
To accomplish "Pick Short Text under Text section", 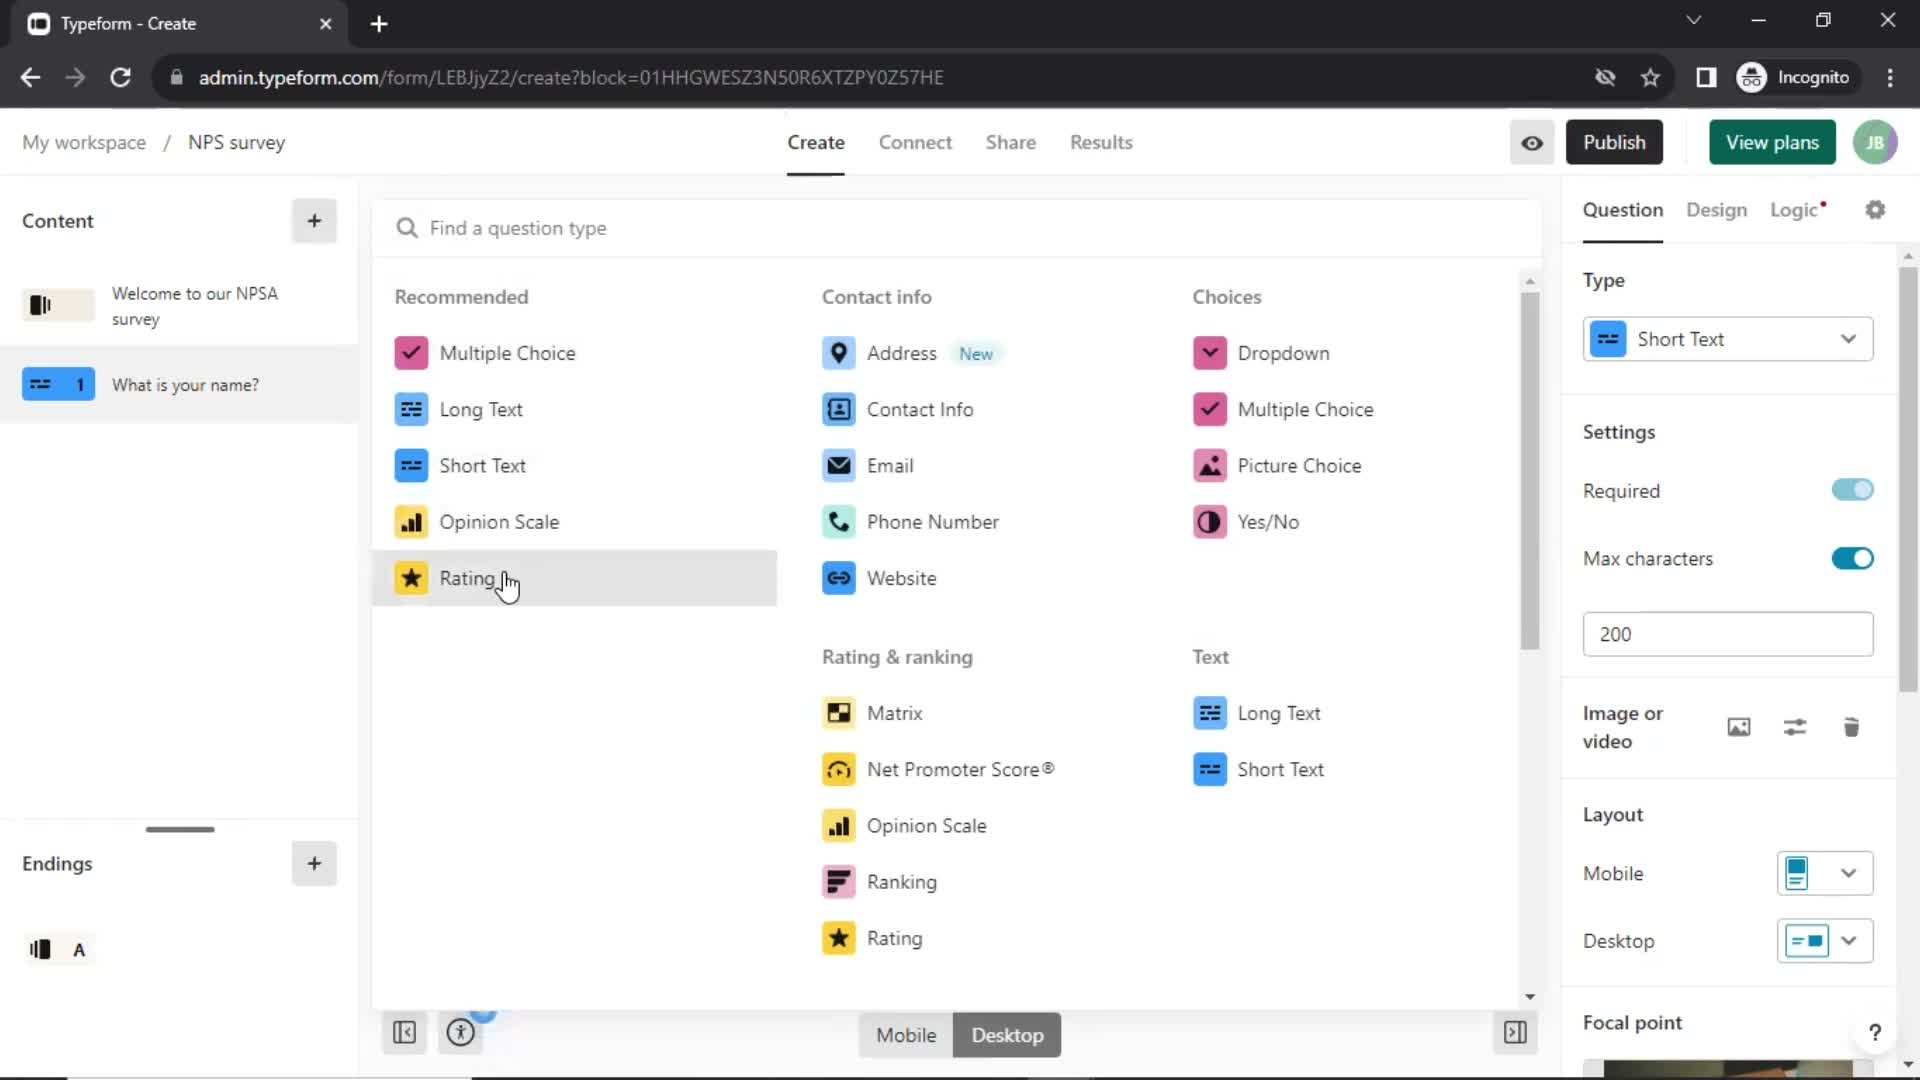I will click(1259, 769).
